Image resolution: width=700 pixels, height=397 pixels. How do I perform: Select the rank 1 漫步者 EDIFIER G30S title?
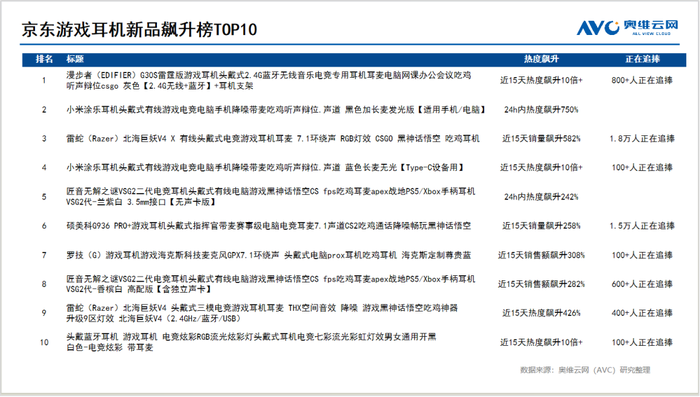pos(269,80)
